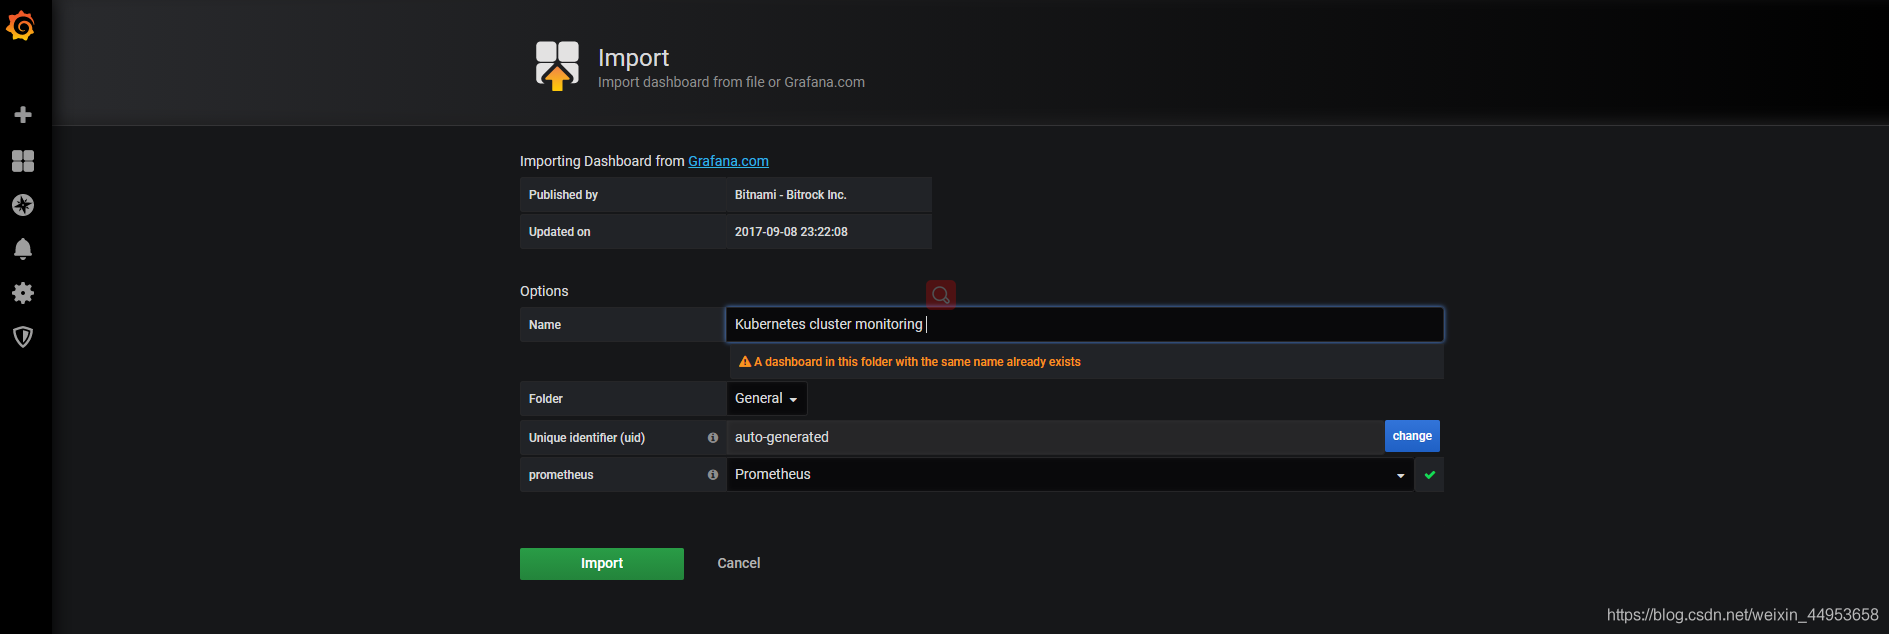Open the Grafana home logo
This screenshot has height=634, width=1889.
coord(21,26)
